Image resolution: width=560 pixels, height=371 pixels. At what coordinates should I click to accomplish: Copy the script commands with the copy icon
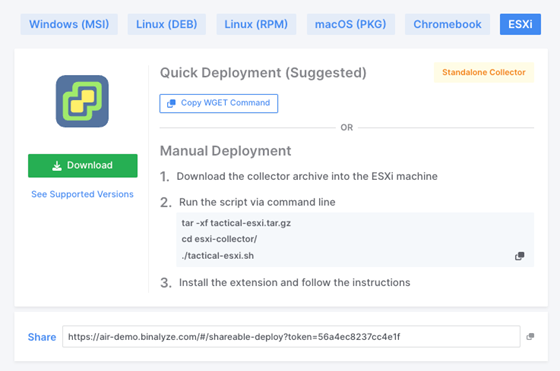(x=520, y=256)
